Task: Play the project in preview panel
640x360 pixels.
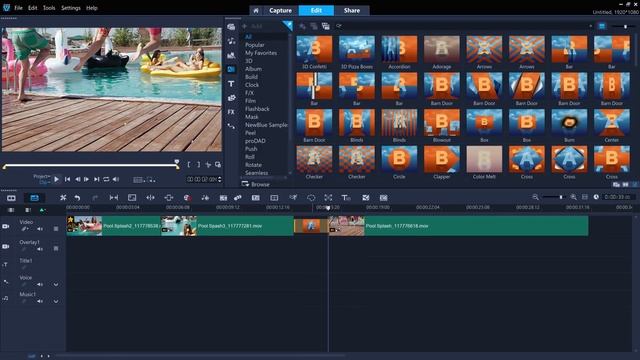Action: click(56, 179)
